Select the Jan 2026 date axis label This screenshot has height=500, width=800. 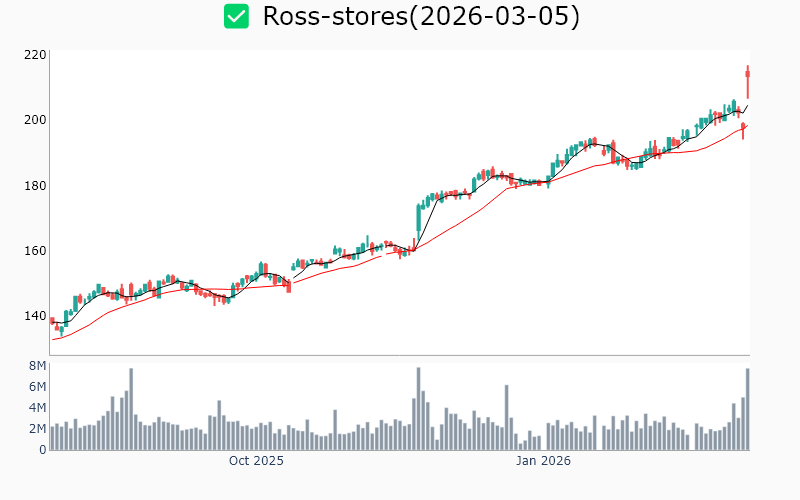pyautogui.click(x=543, y=461)
